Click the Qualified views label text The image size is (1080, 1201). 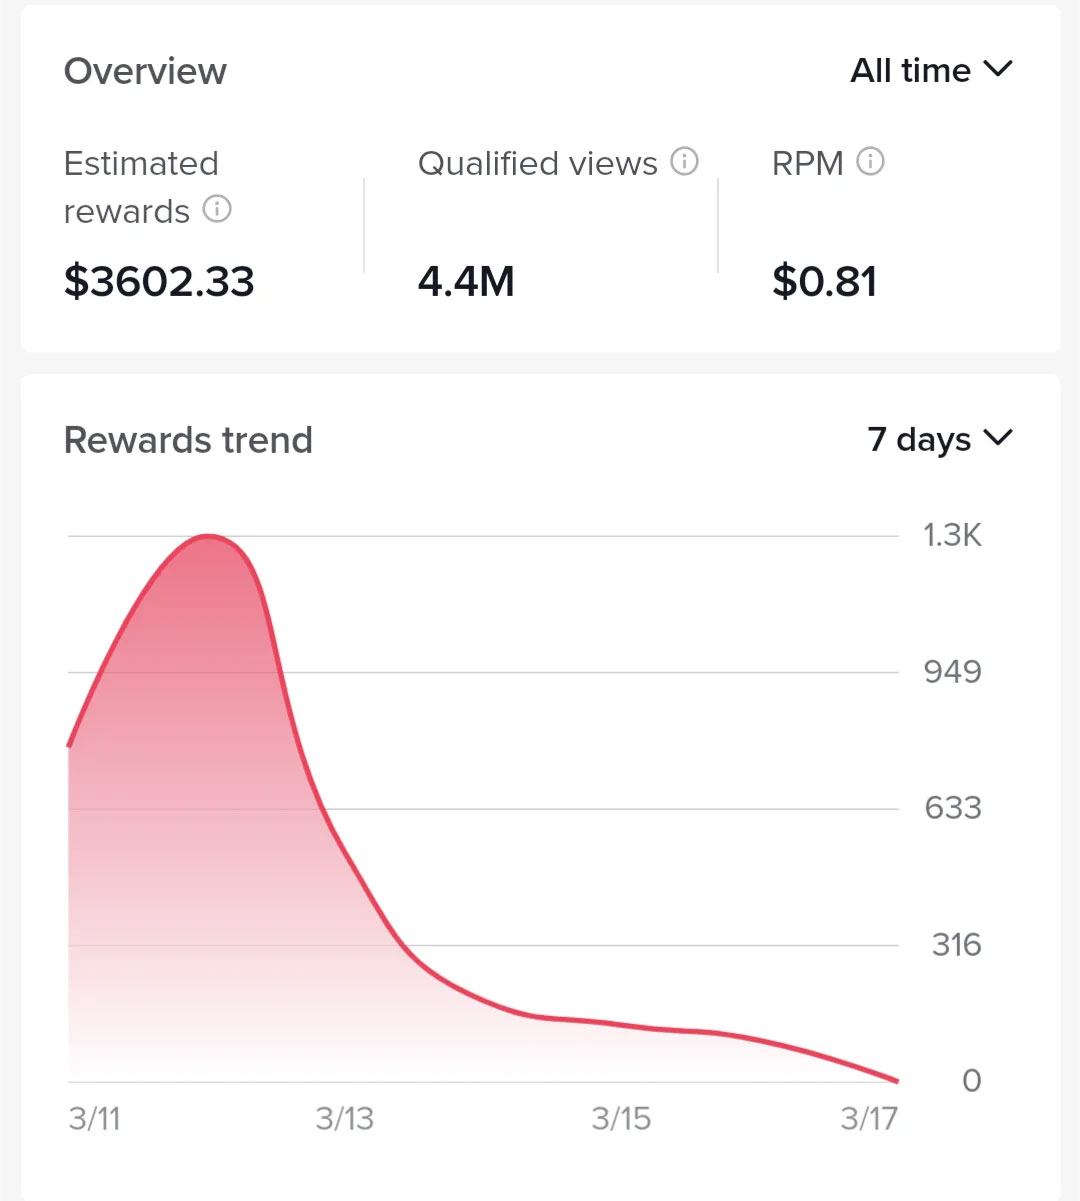pyautogui.click(x=538, y=163)
